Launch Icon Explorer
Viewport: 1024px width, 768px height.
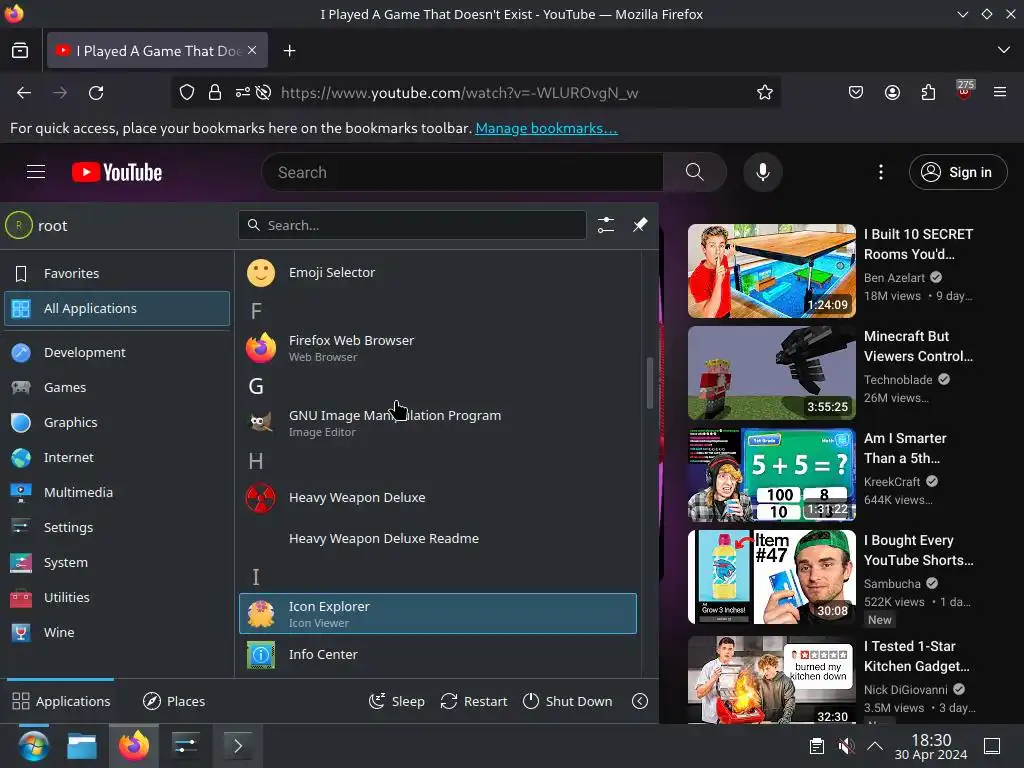(438, 614)
